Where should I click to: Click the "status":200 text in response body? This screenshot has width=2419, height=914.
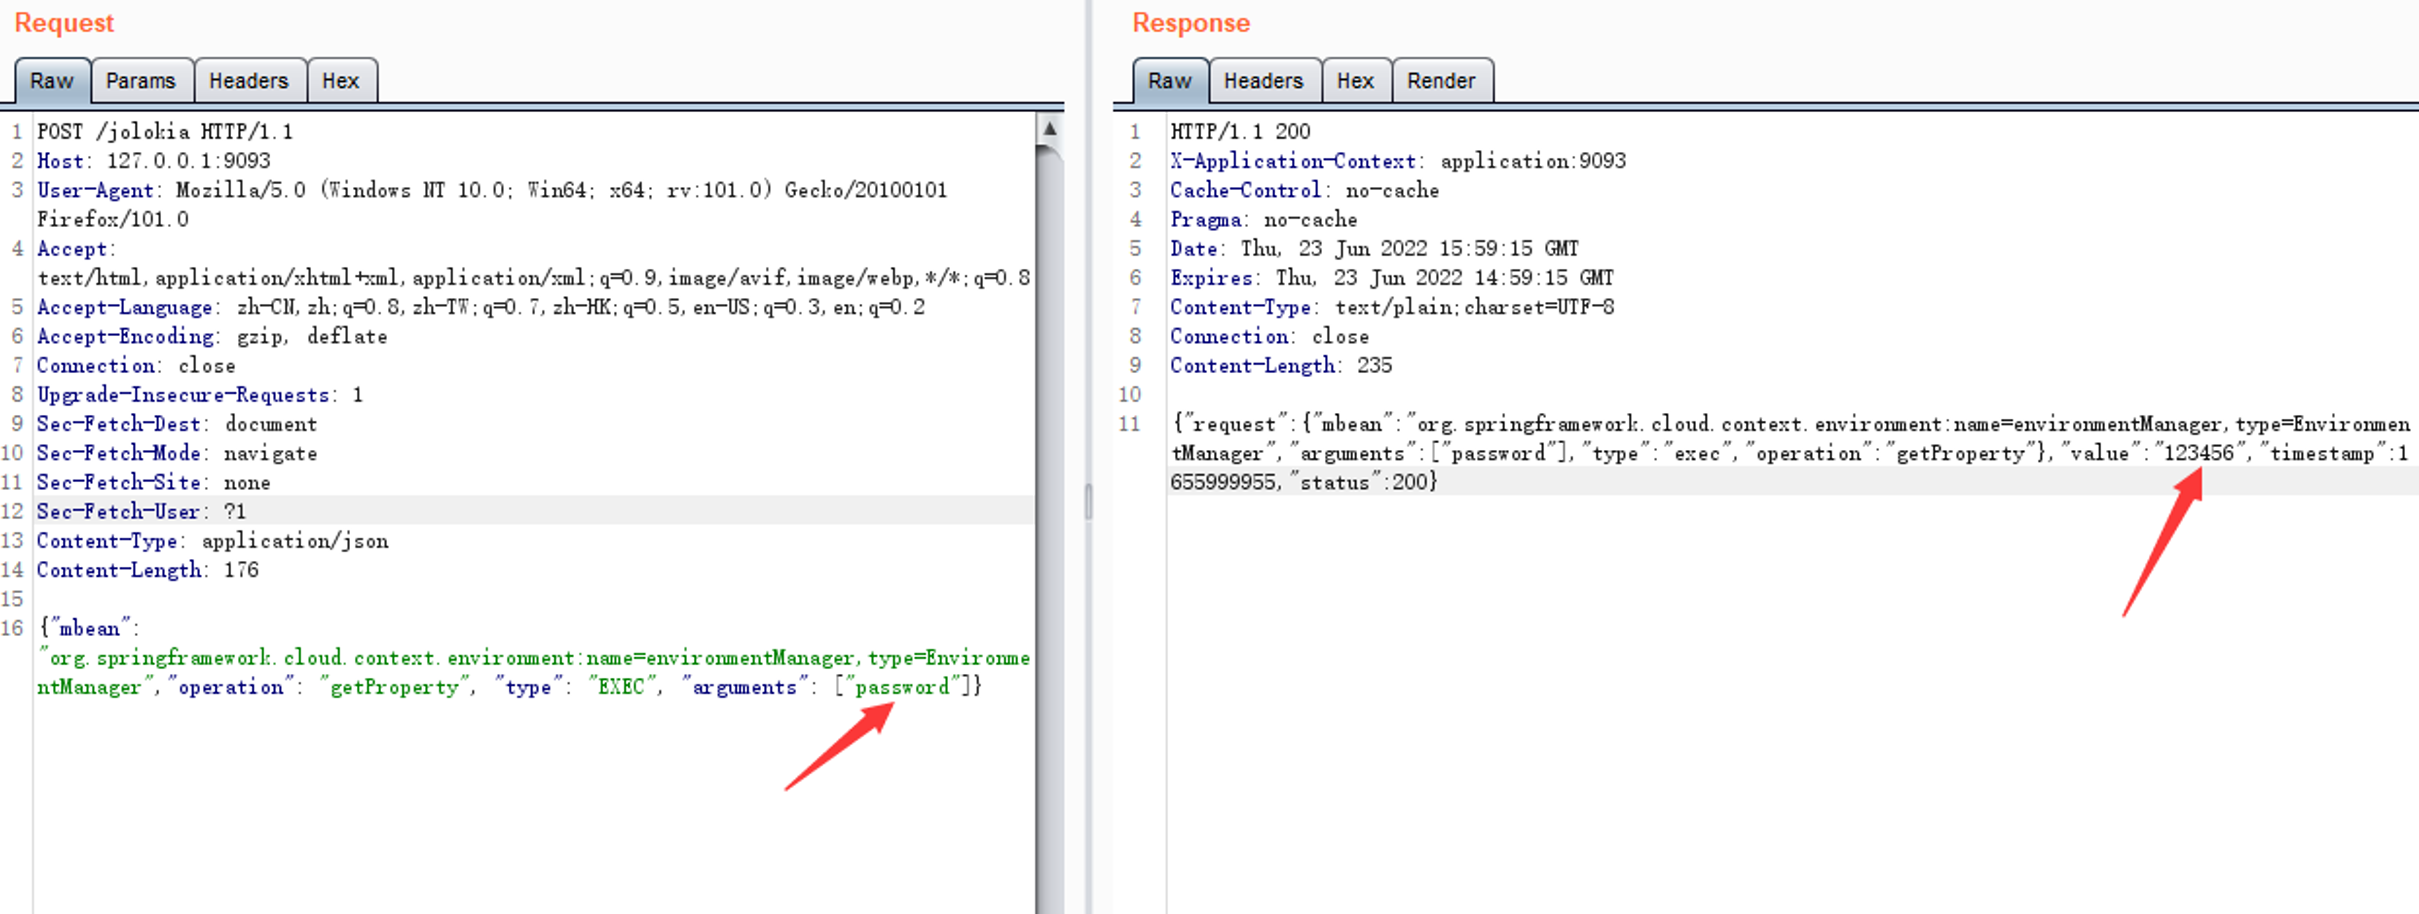point(1360,483)
